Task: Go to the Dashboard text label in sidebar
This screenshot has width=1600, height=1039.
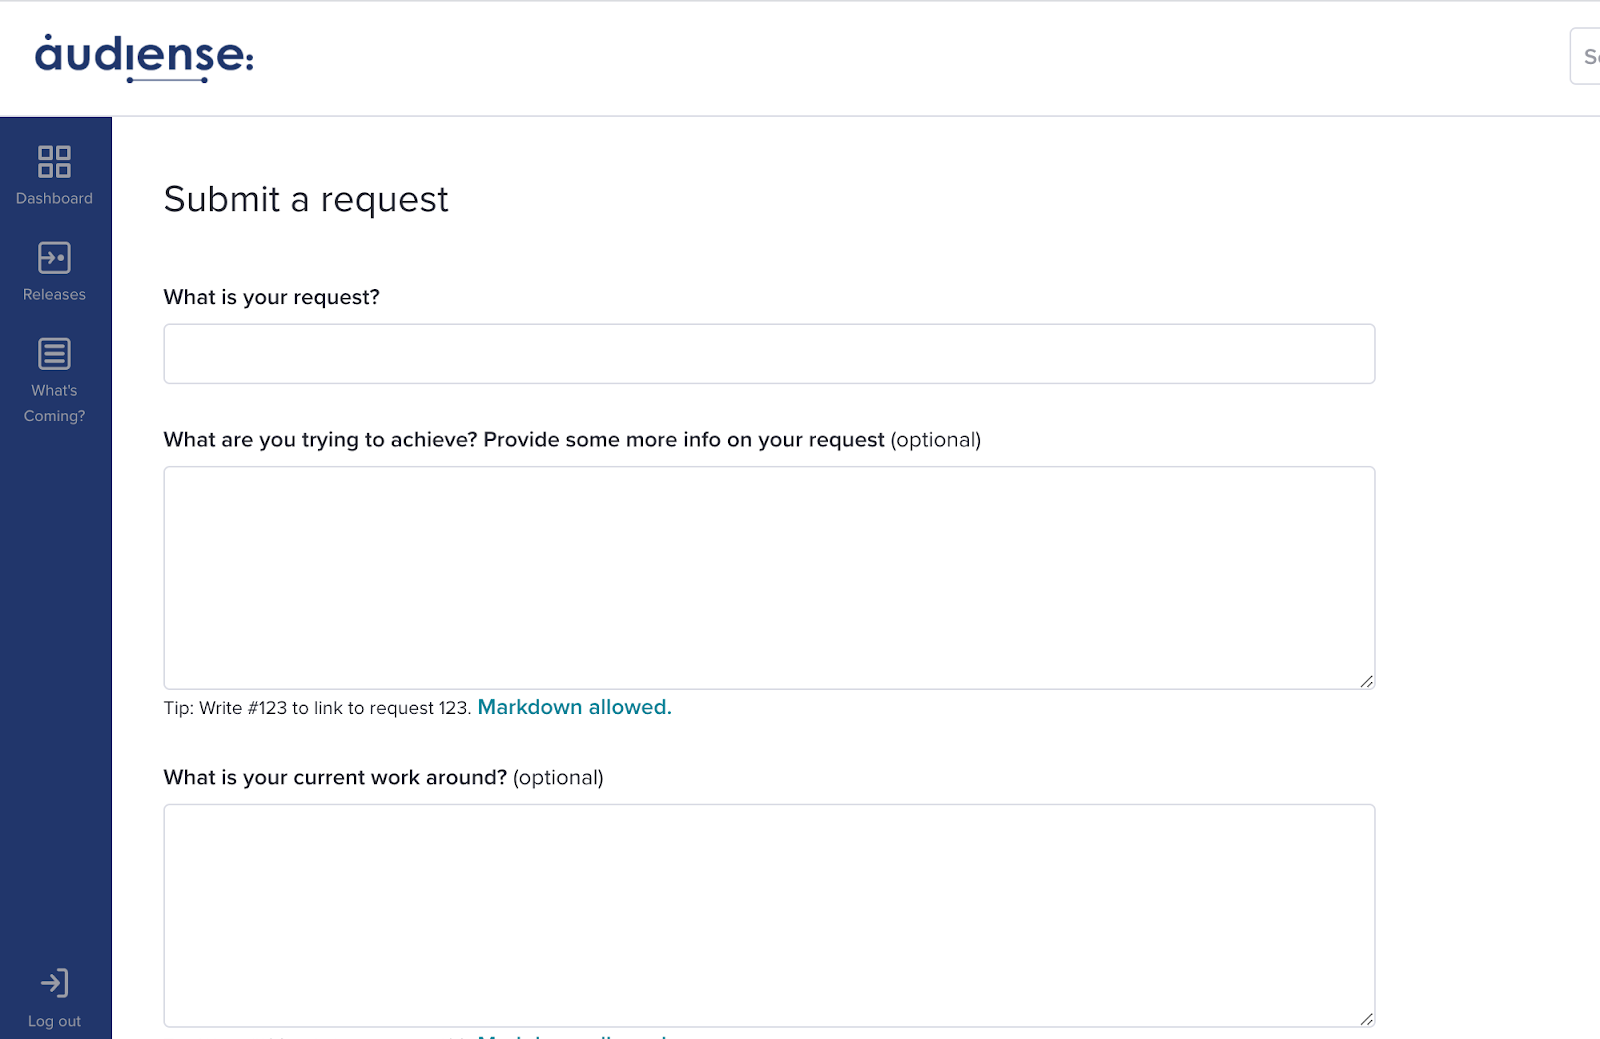Action: pos(54,198)
